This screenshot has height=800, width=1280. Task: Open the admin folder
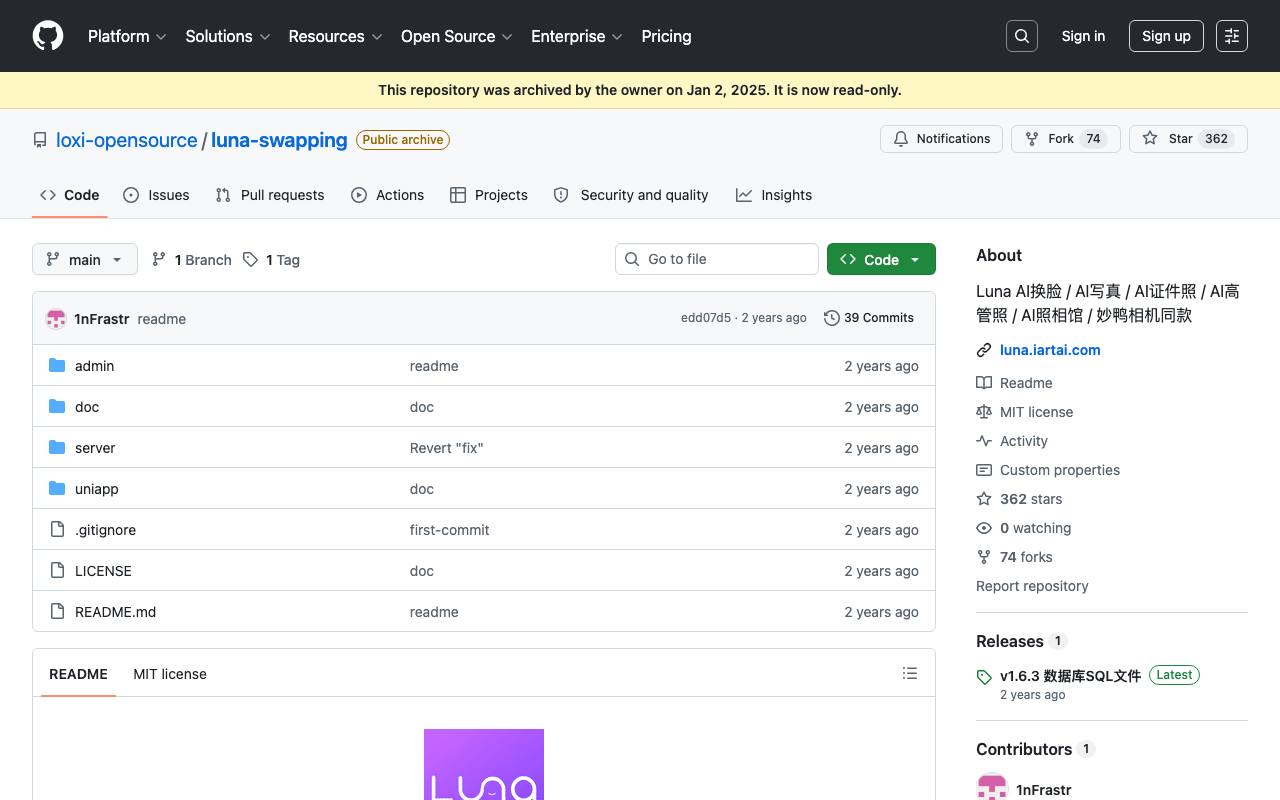(x=94, y=366)
